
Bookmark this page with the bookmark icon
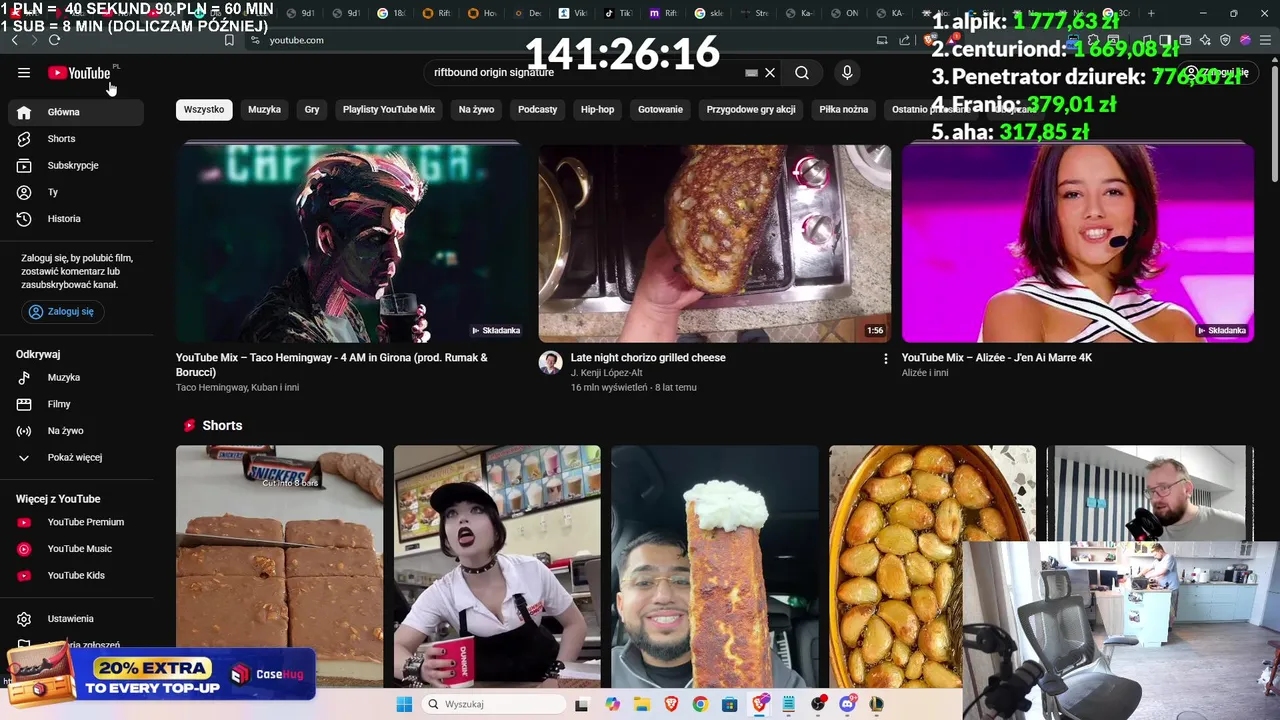(x=229, y=40)
